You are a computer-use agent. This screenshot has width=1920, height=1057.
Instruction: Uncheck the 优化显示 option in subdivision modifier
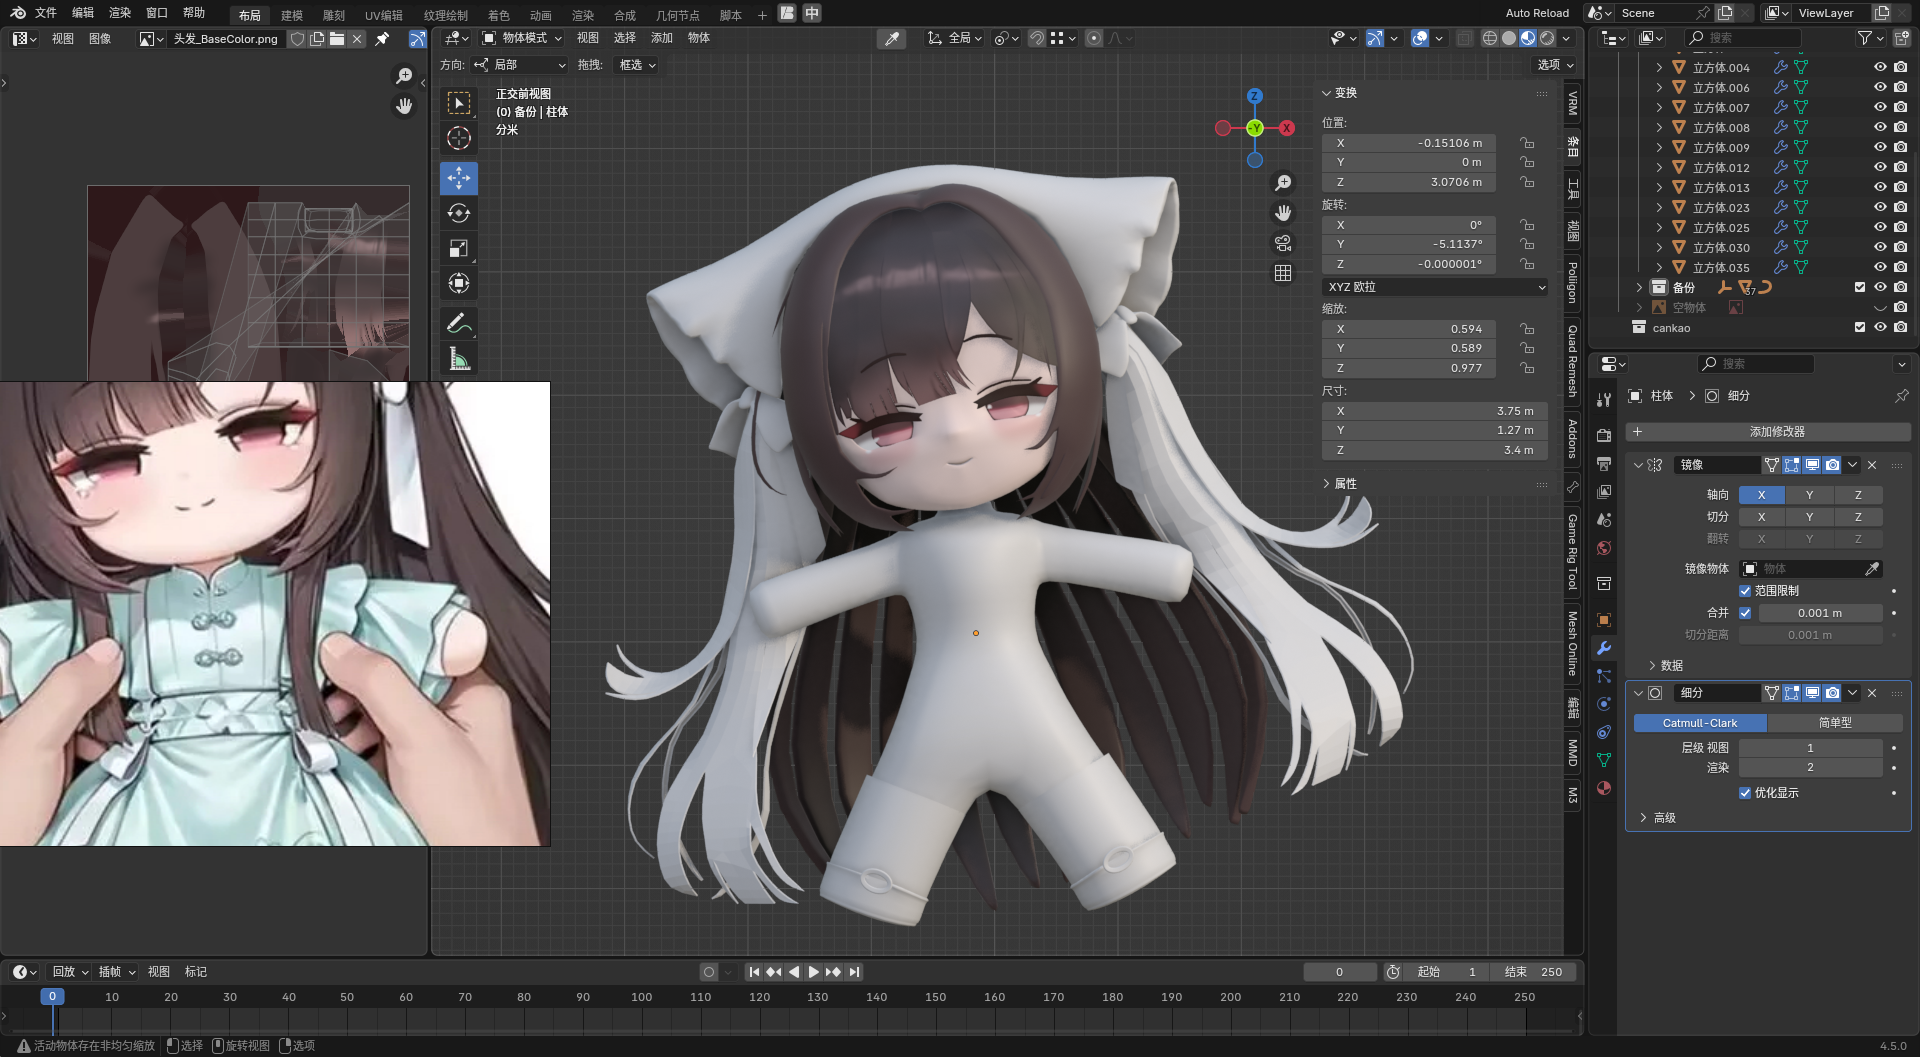pyautogui.click(x=1745, y=793)
